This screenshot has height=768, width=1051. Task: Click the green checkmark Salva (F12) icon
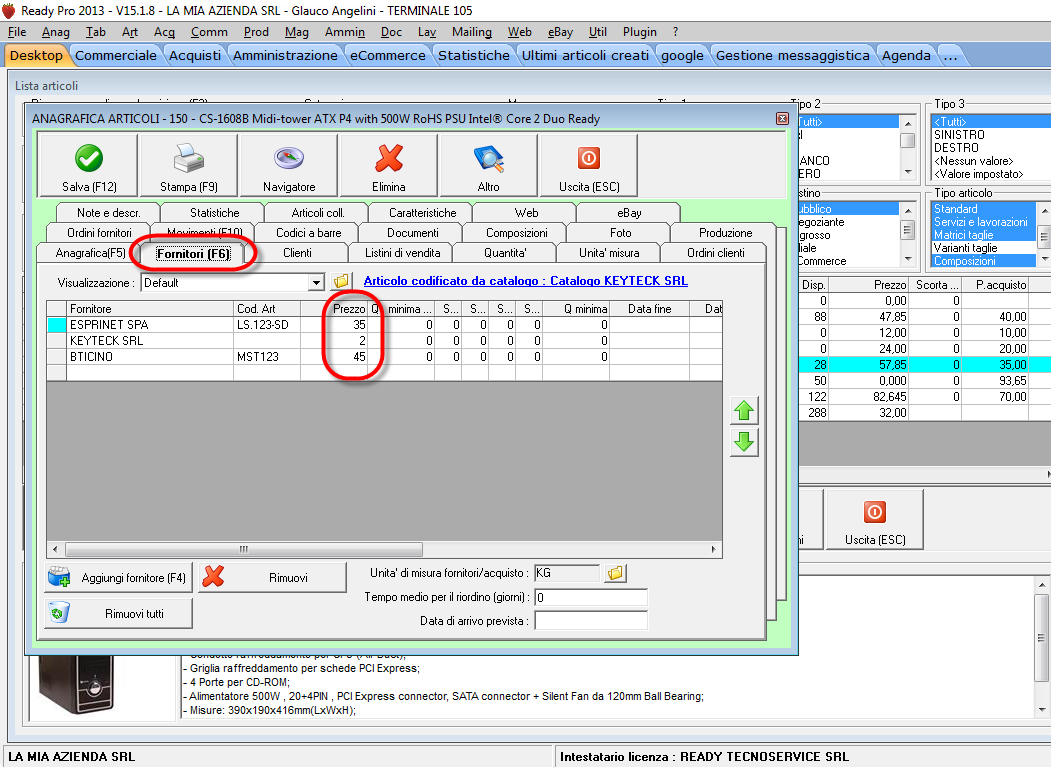click(x=89, y=159)
